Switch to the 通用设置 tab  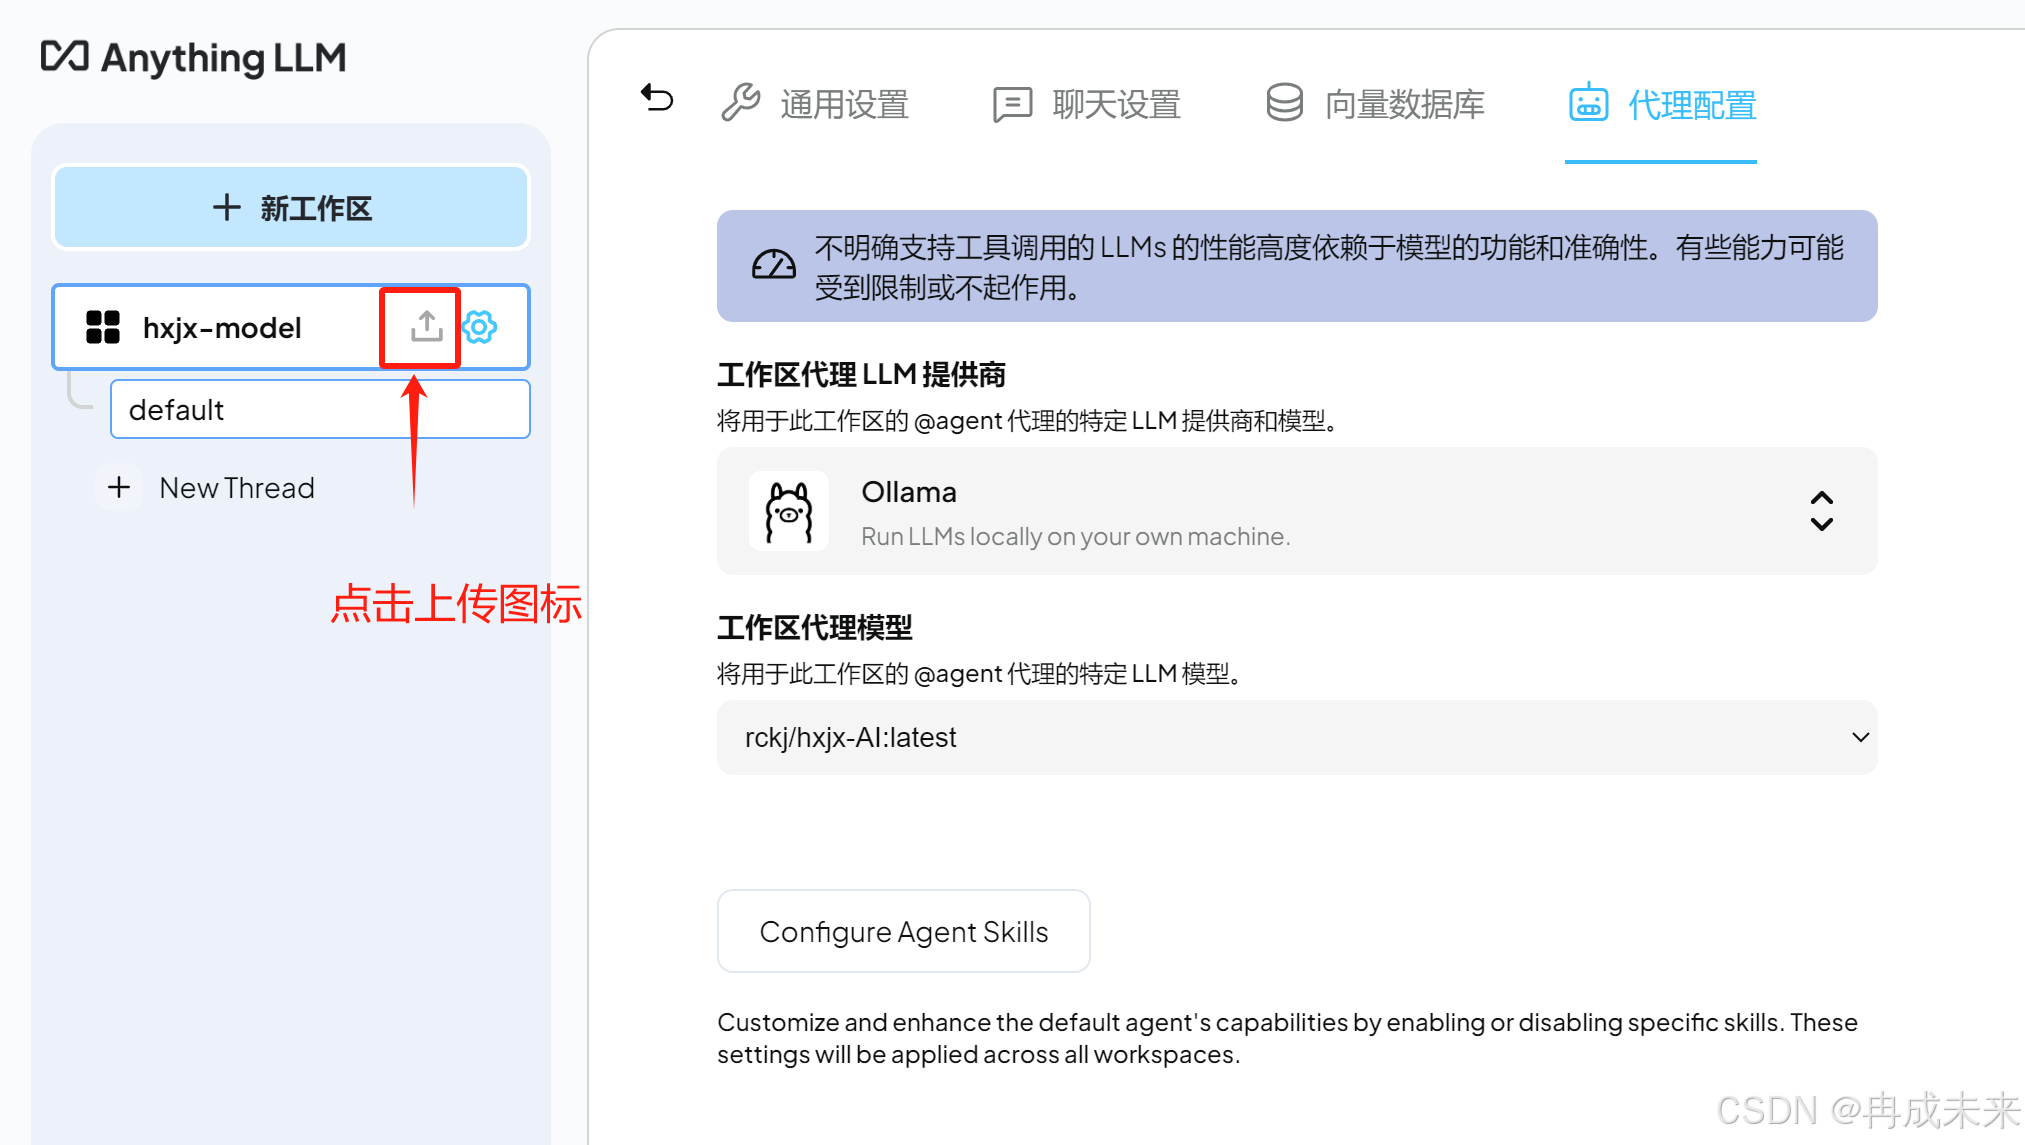(844, 104)
